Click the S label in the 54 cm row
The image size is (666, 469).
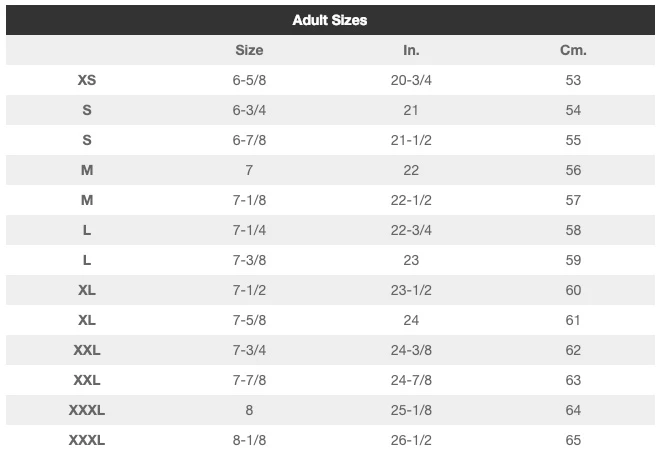coord(87,110)
